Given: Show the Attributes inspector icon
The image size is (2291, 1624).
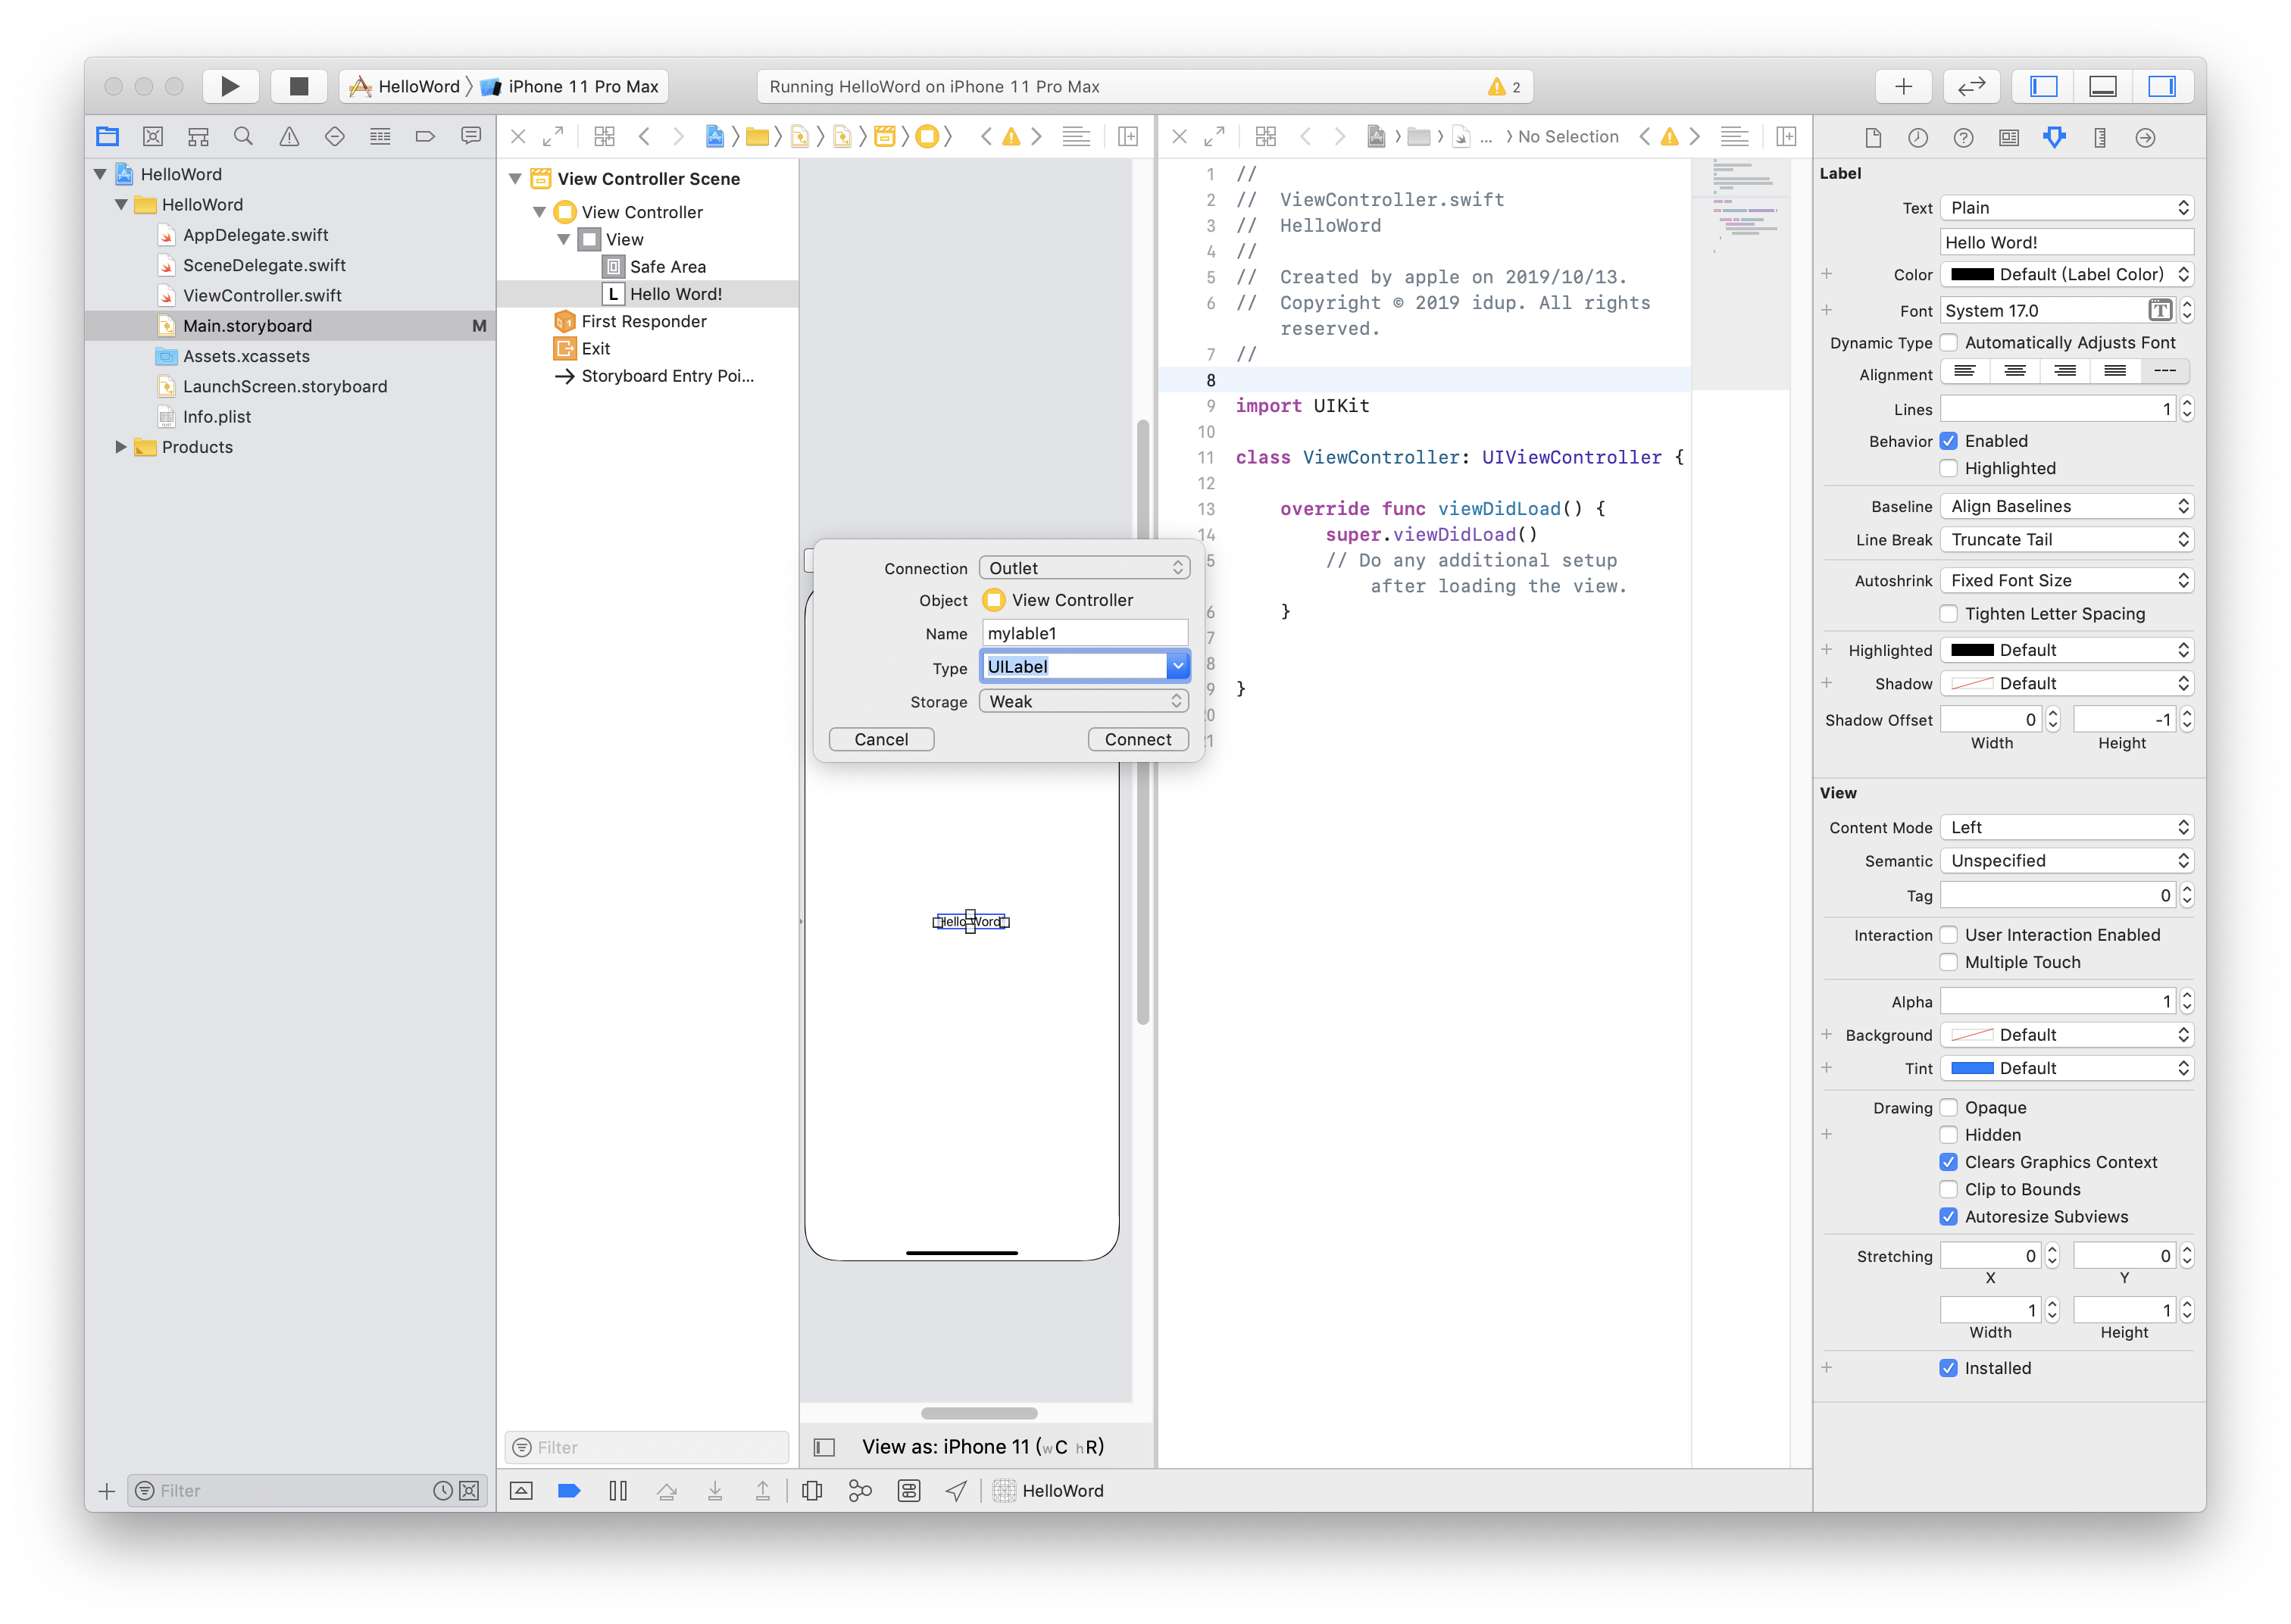Looking at the screenshot, I should (x=2054, y=137).
